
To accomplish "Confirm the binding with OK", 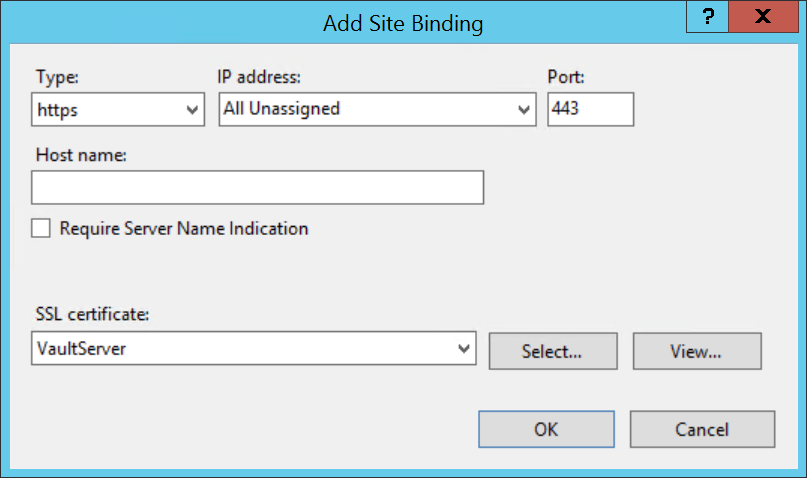I will 545,429.
